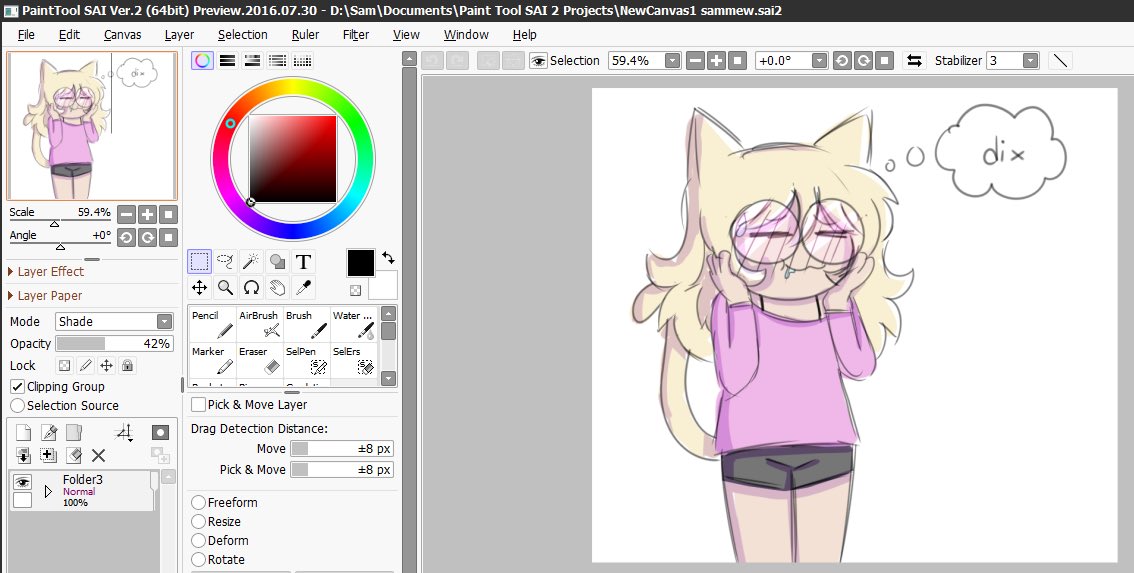Select Deform transform option
1134x573 pixels.
198,540
